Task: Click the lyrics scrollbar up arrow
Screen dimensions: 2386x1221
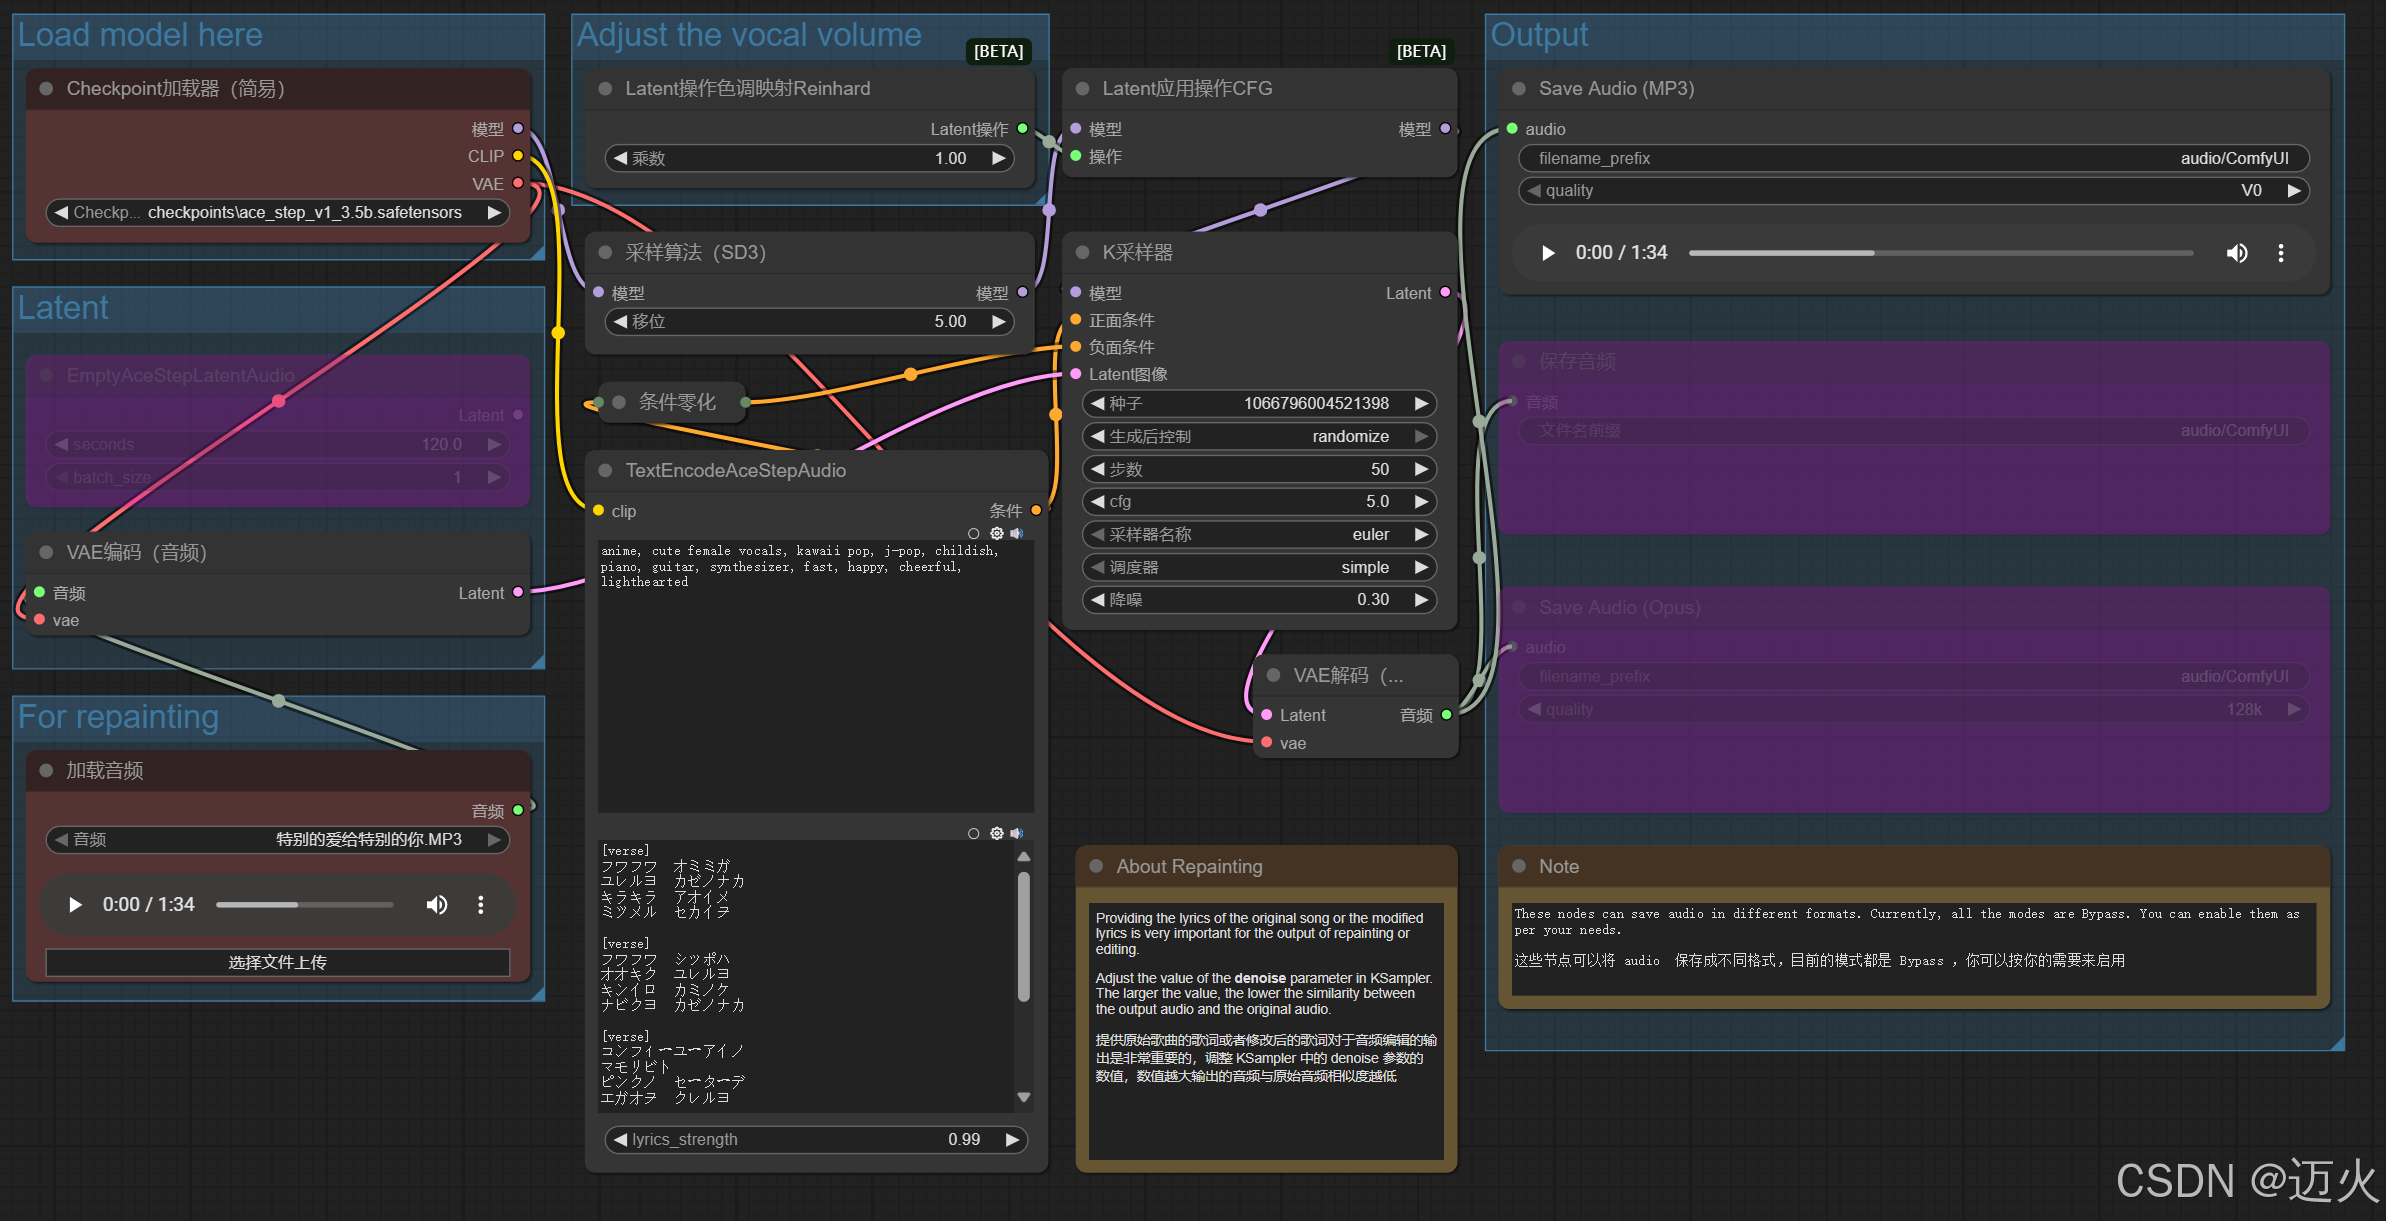Action: click(x=1024, y=857)
